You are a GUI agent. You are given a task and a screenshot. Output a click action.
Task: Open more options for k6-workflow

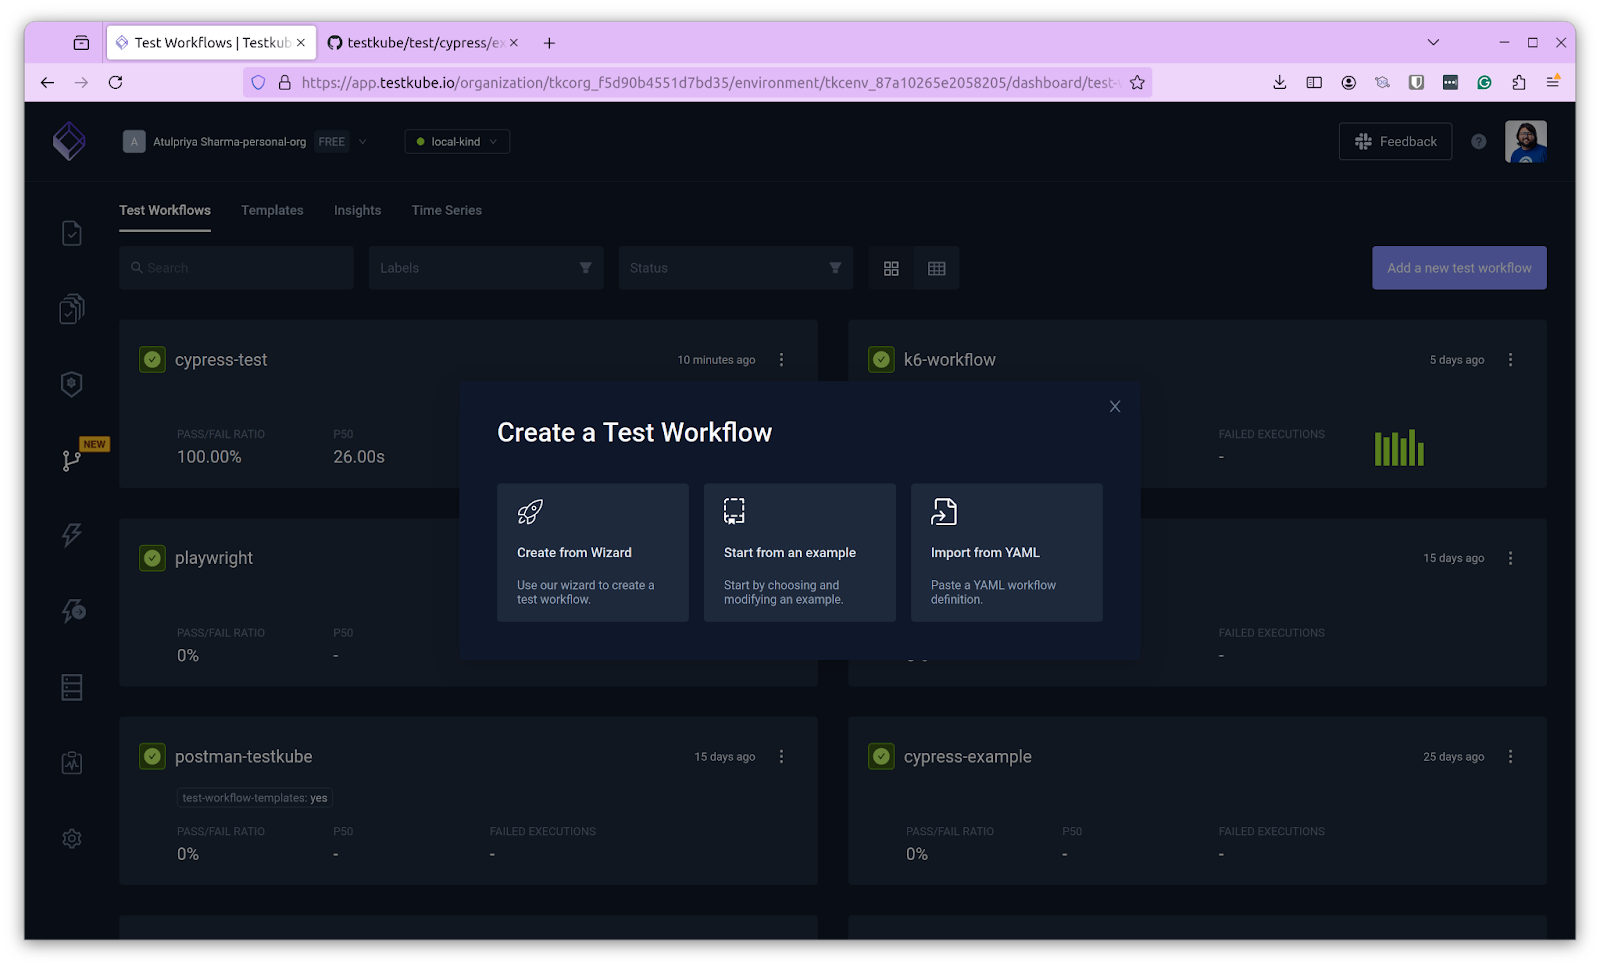point(1511,360)
